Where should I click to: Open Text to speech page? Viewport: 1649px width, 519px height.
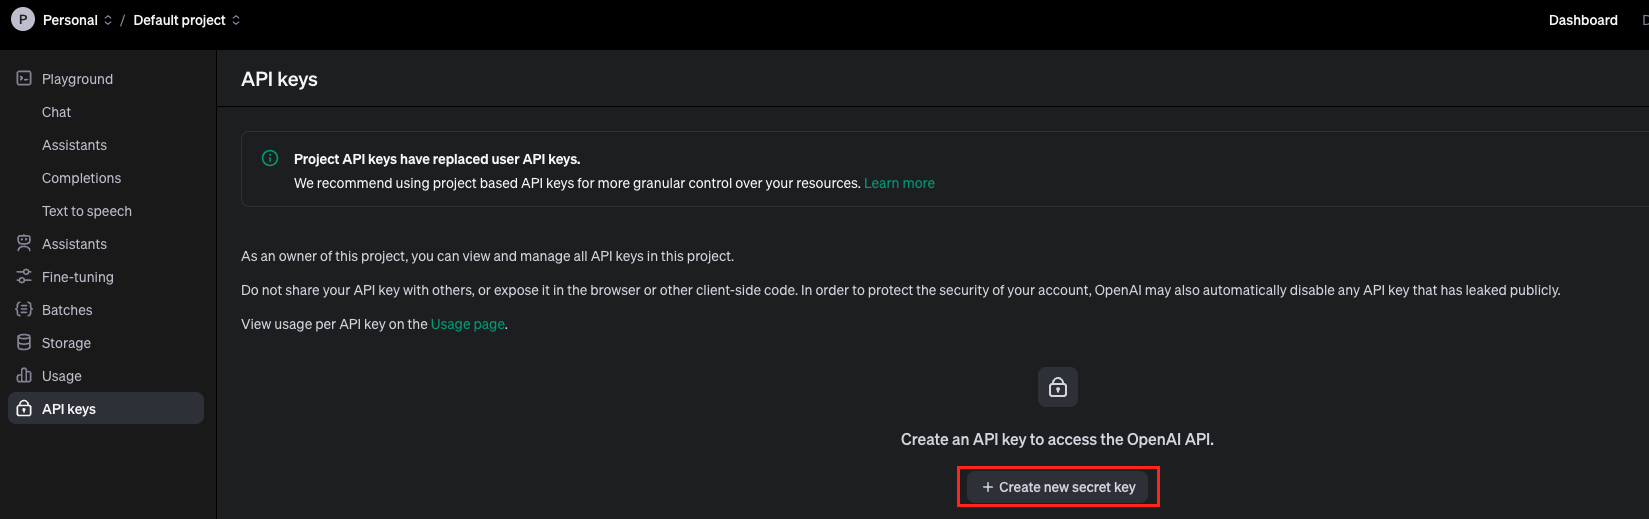tap(87, 211)
